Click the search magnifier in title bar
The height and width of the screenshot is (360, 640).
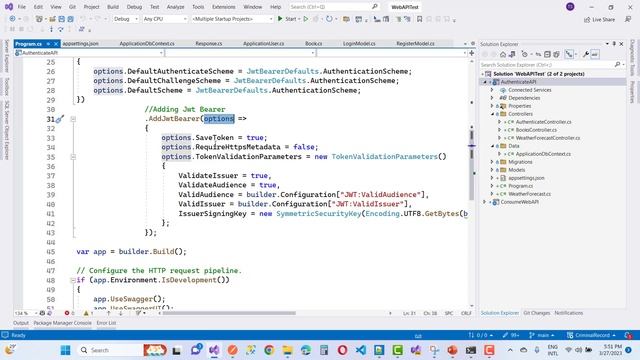click(x=374, y=7)
